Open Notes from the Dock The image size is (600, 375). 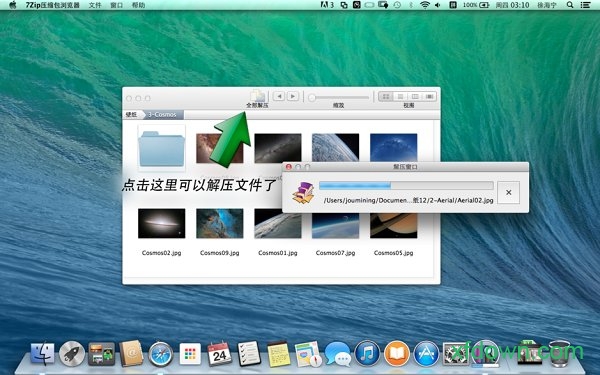278,354
